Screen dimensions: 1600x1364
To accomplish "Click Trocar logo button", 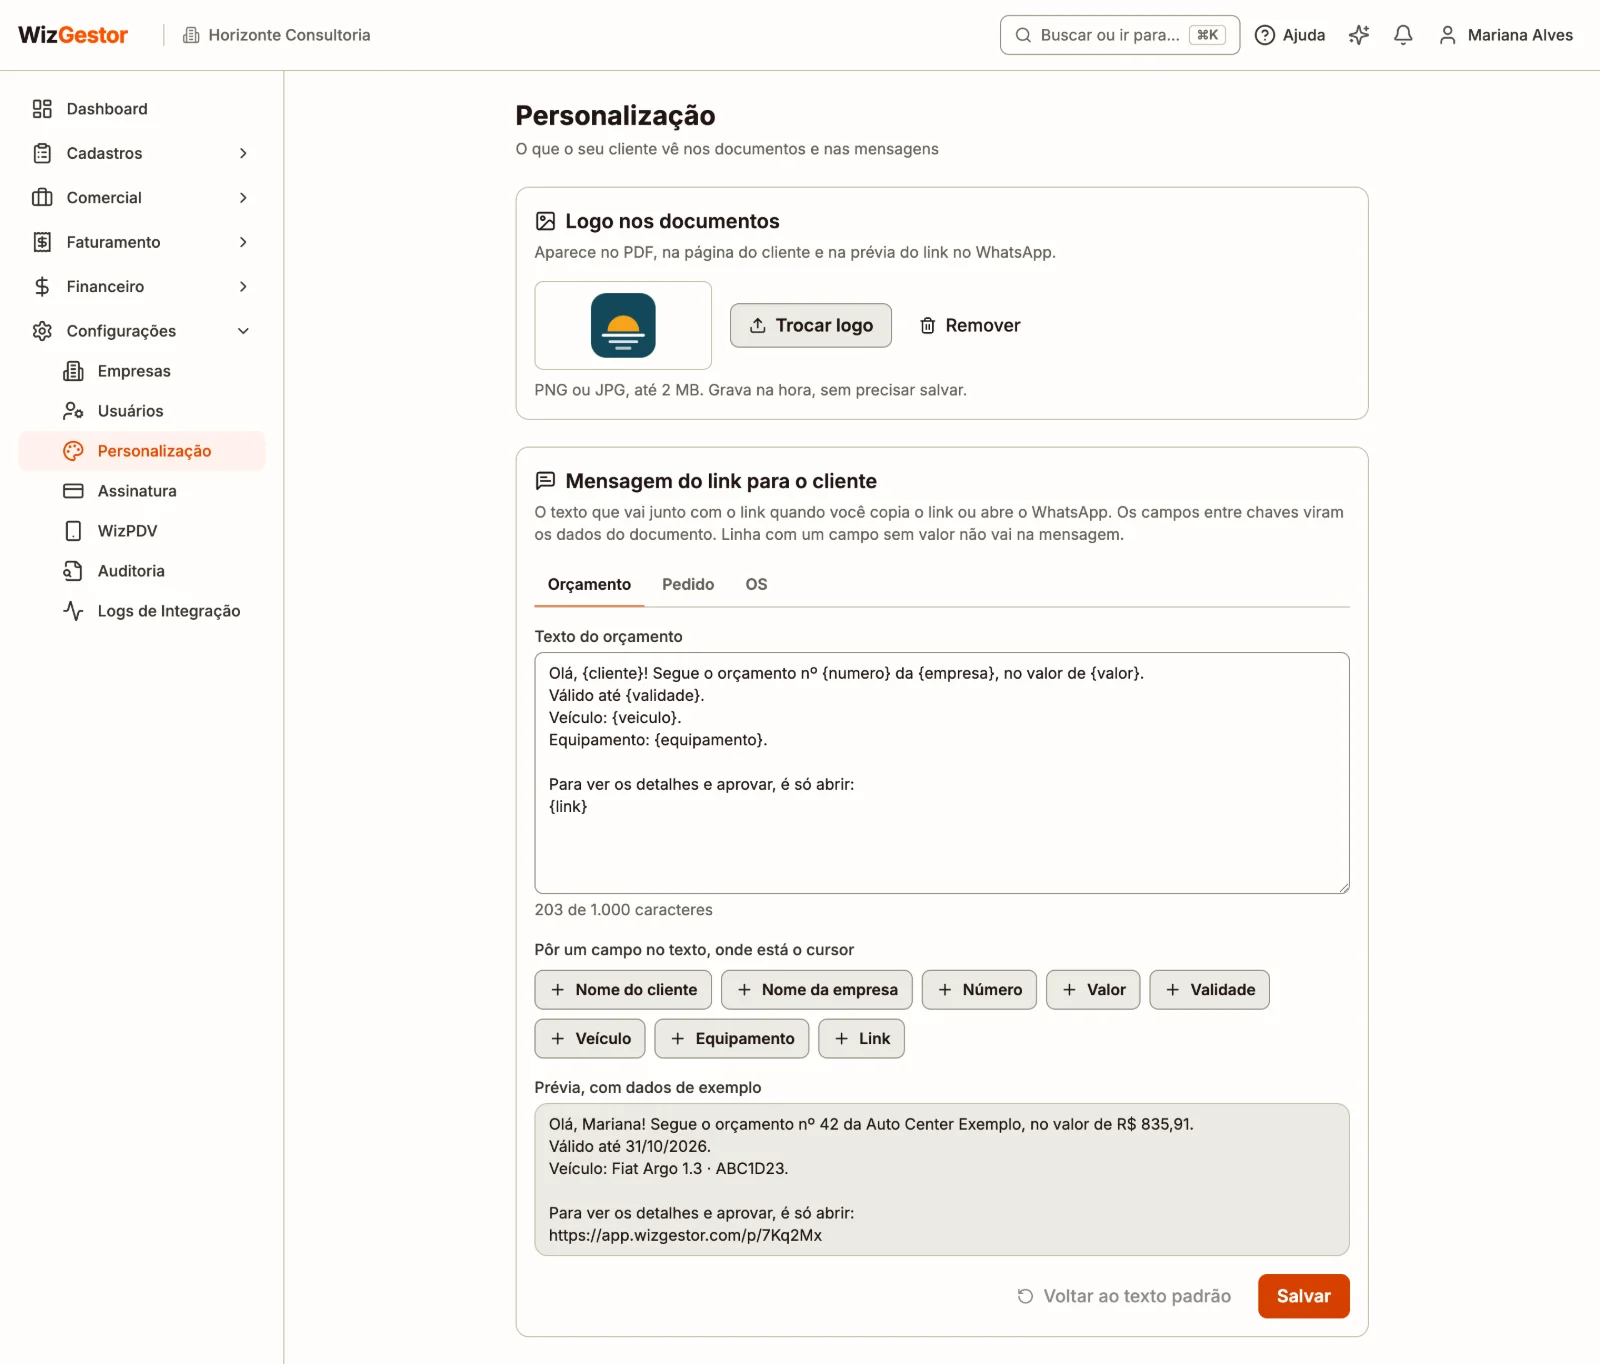I will pyautogui.click(x=811, y=325).
